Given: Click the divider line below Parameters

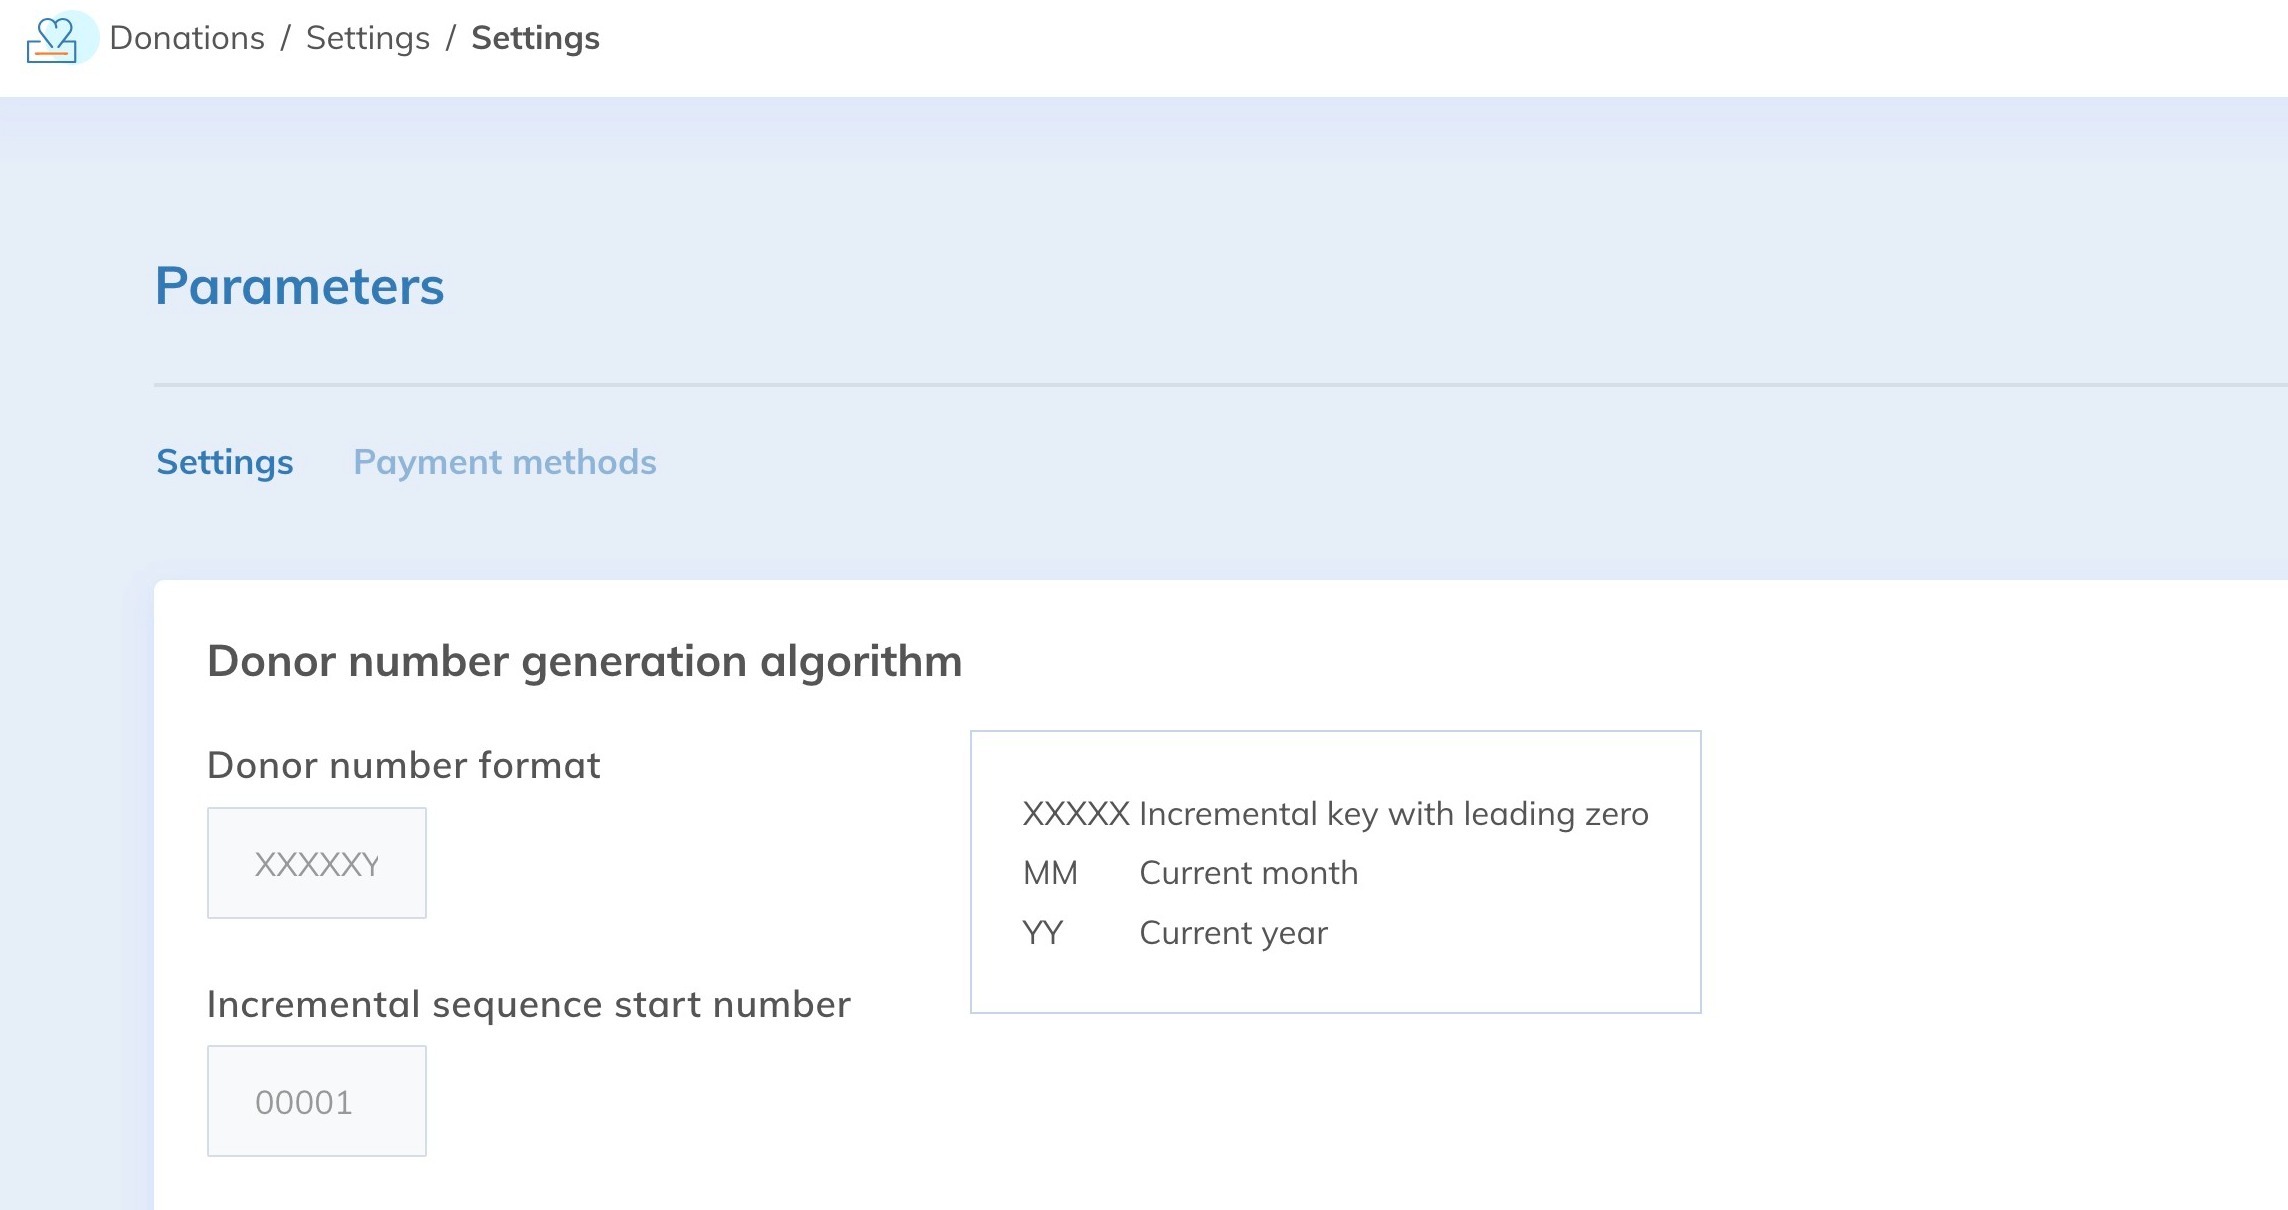Looking at the screenshot, I should (1200, 384).
